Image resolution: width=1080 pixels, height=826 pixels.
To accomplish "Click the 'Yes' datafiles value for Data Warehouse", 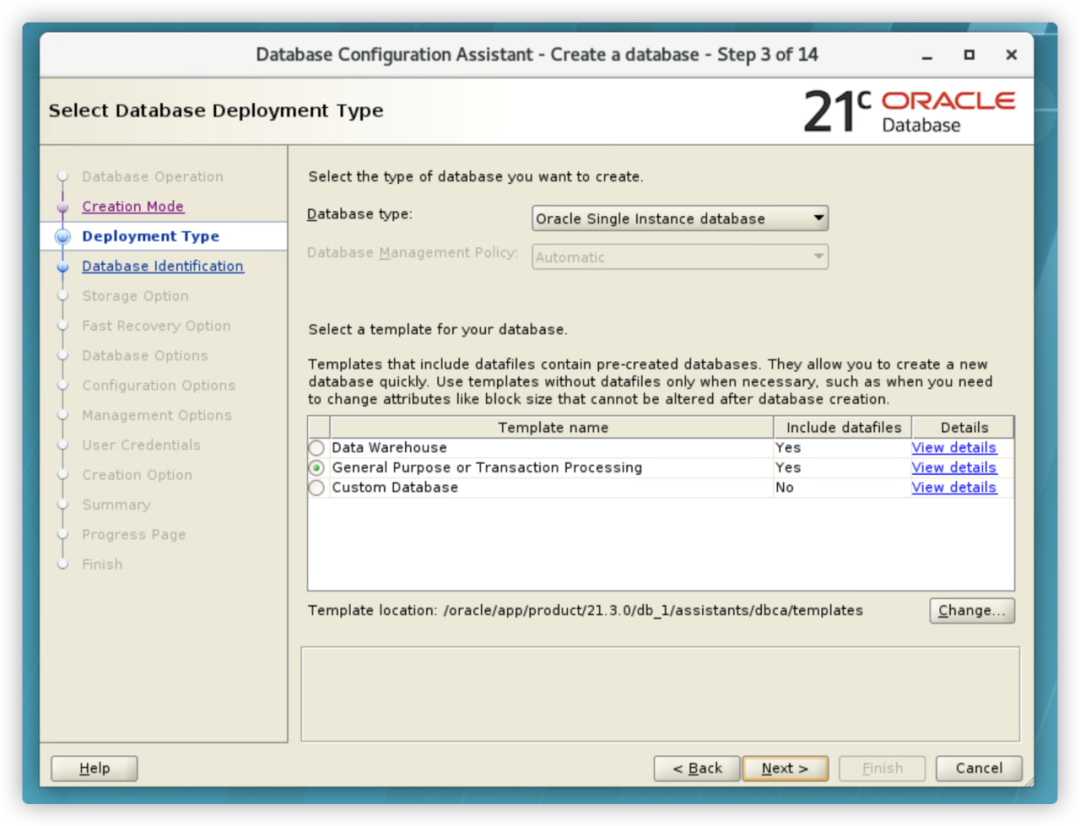I will [788, 448].
